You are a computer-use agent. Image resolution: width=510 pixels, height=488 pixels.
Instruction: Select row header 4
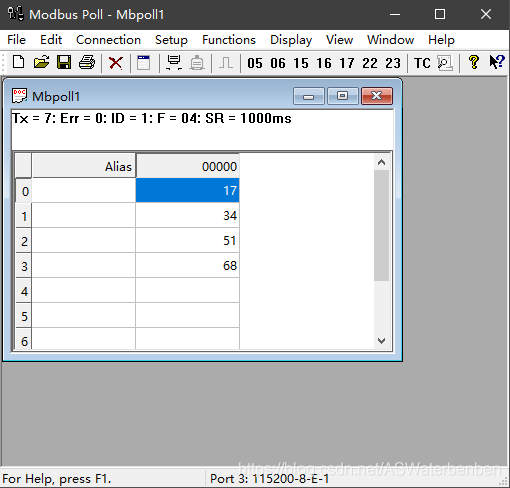point(24,291)
